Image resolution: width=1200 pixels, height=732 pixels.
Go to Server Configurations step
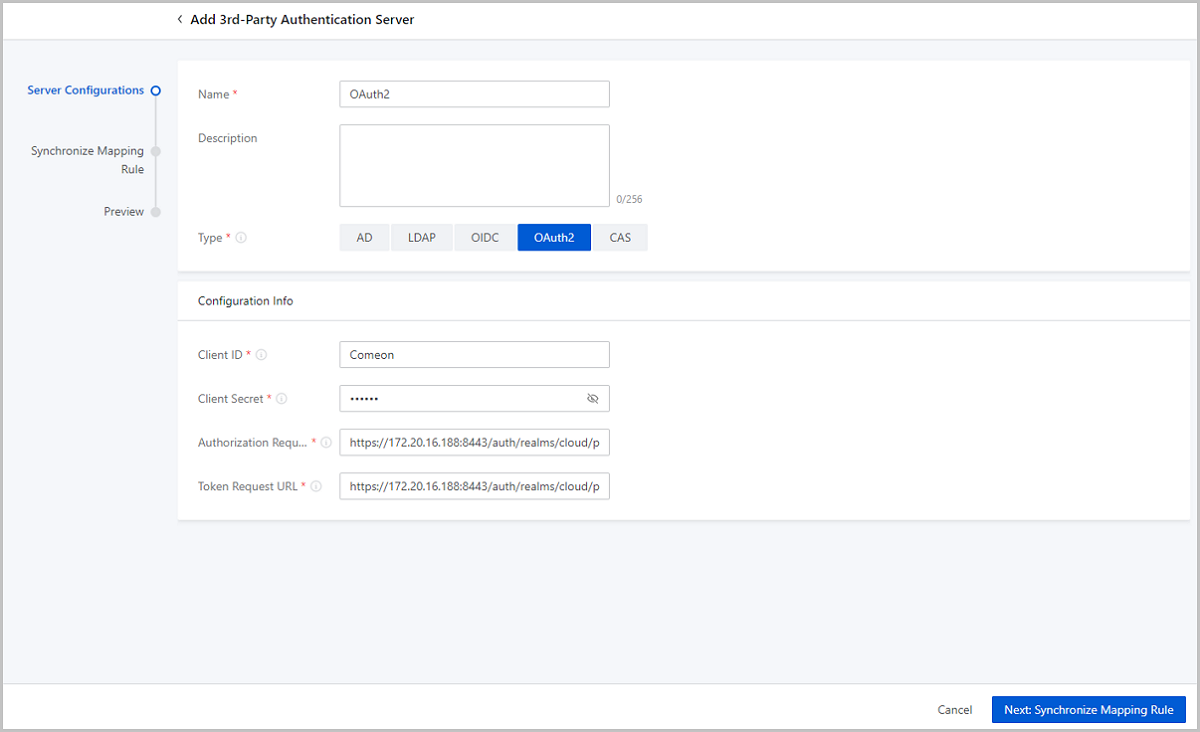86,90
